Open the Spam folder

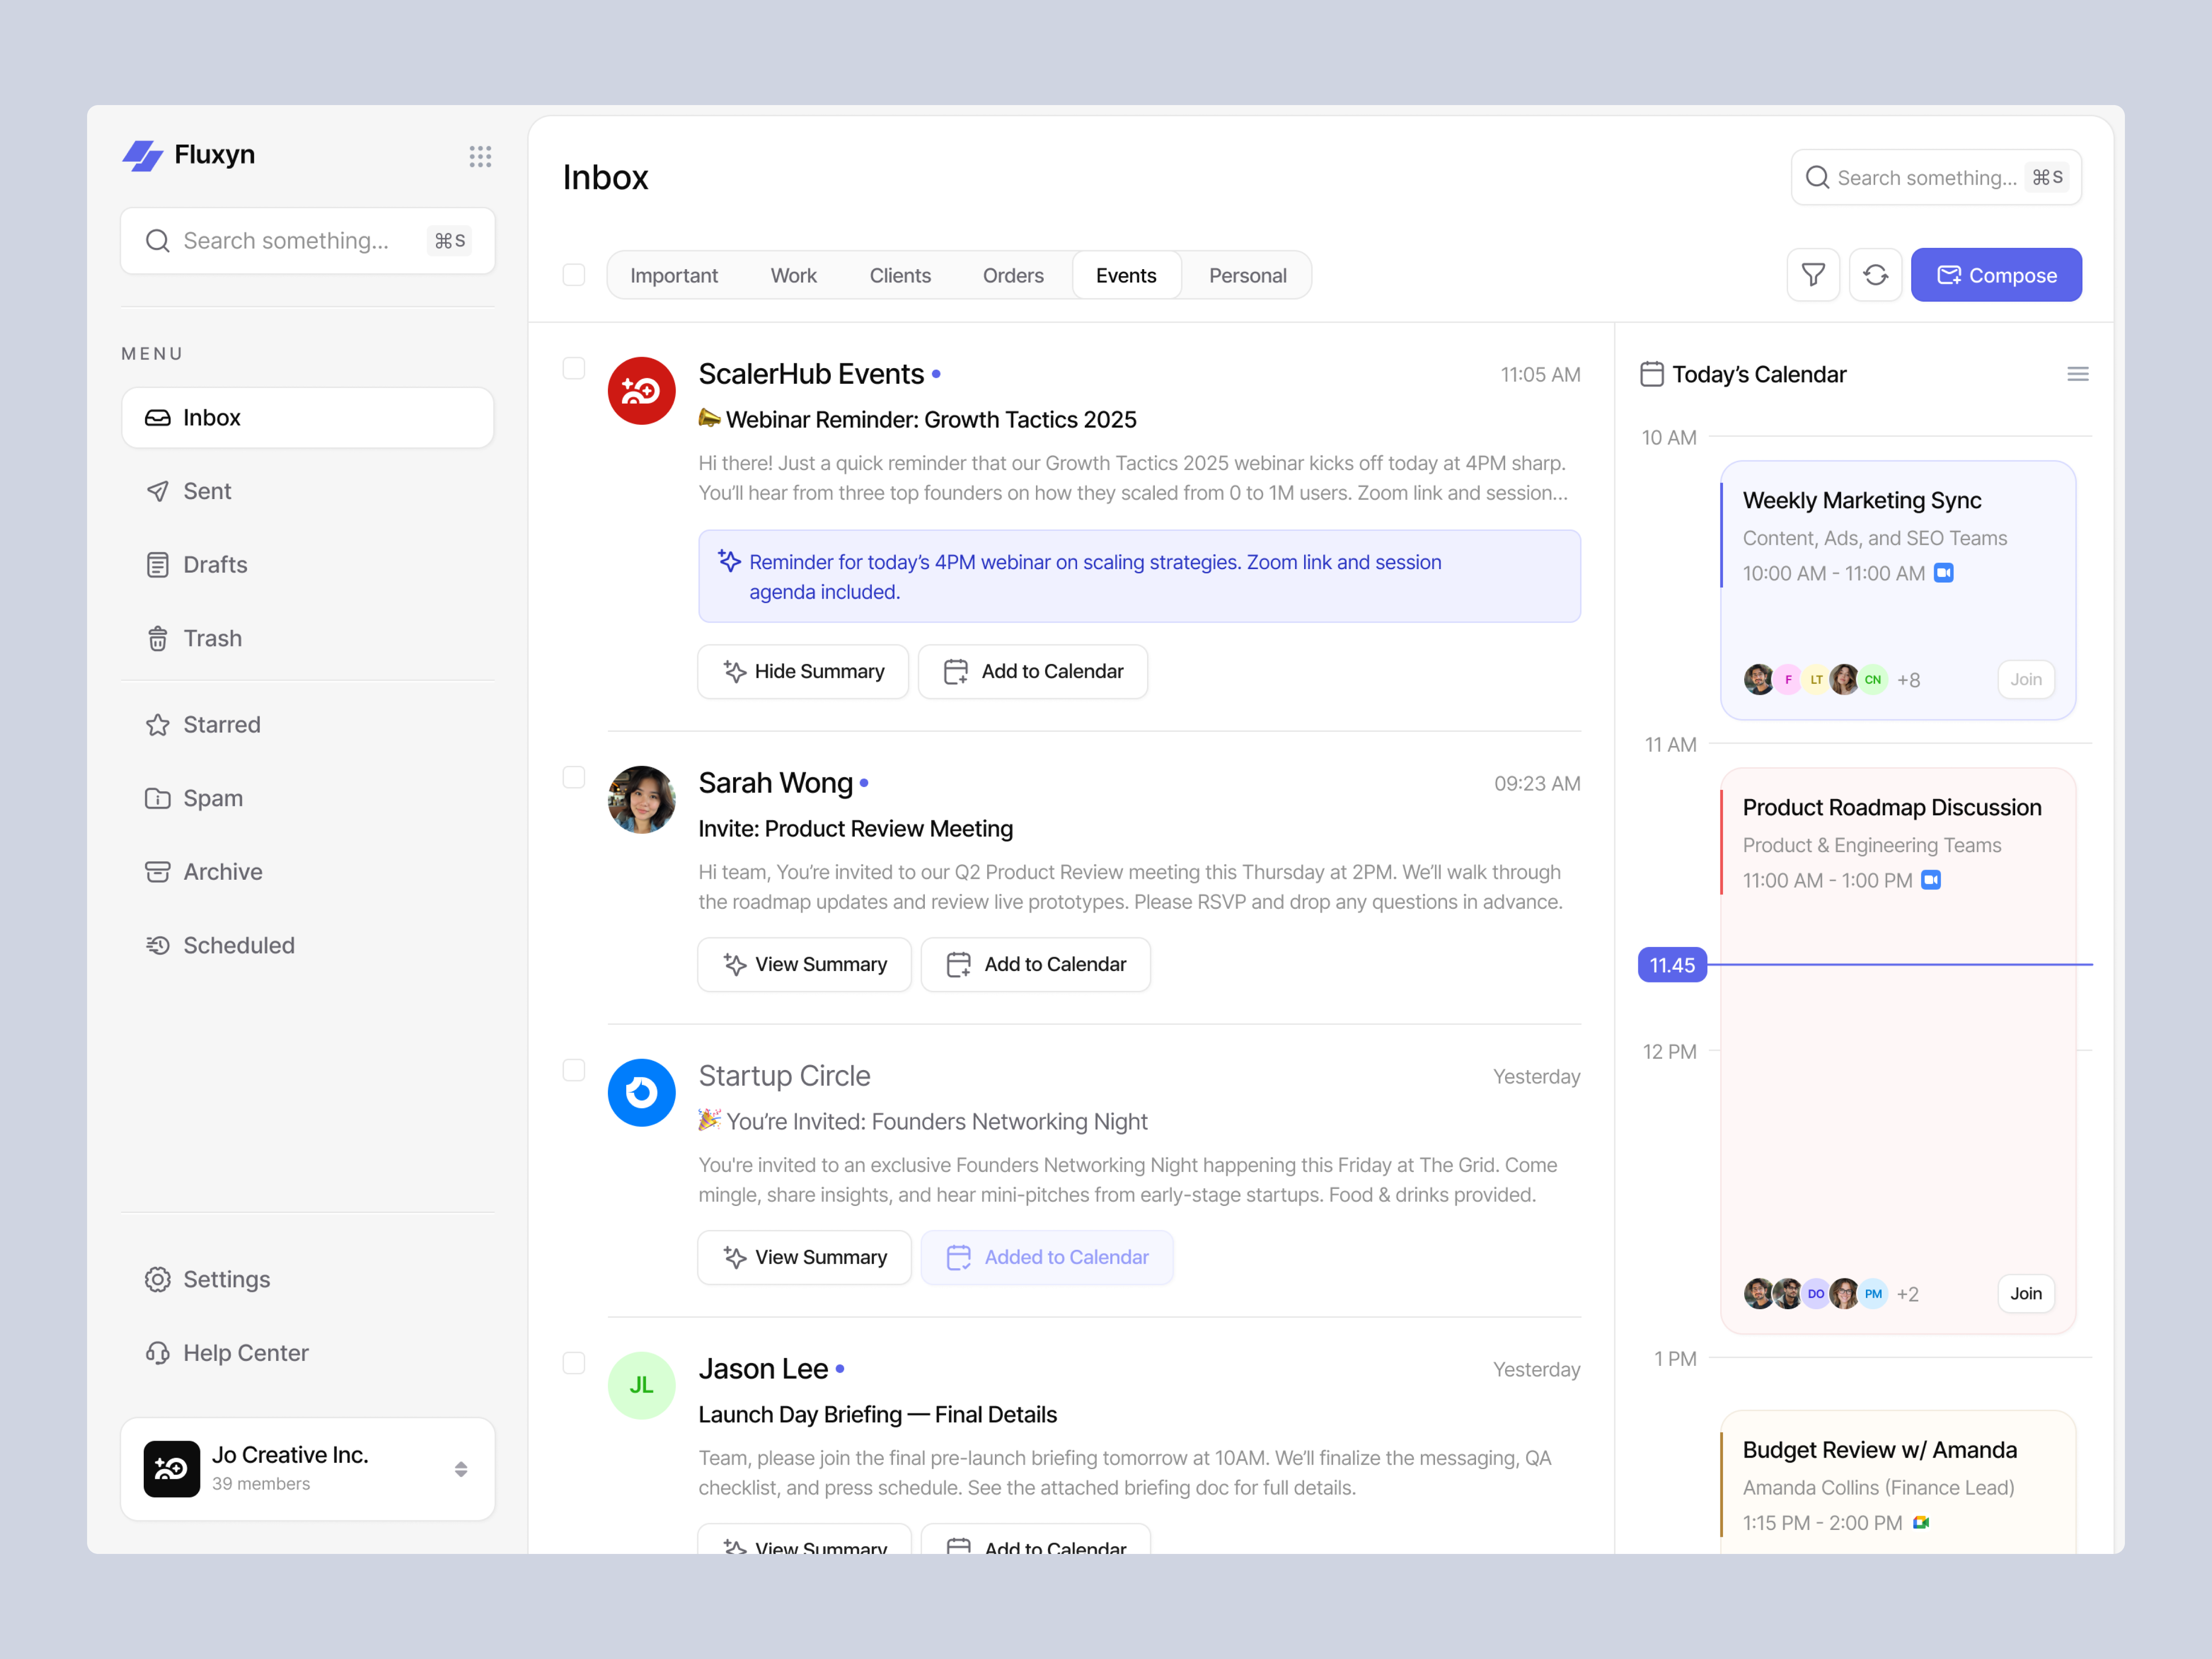pos(213,798)
